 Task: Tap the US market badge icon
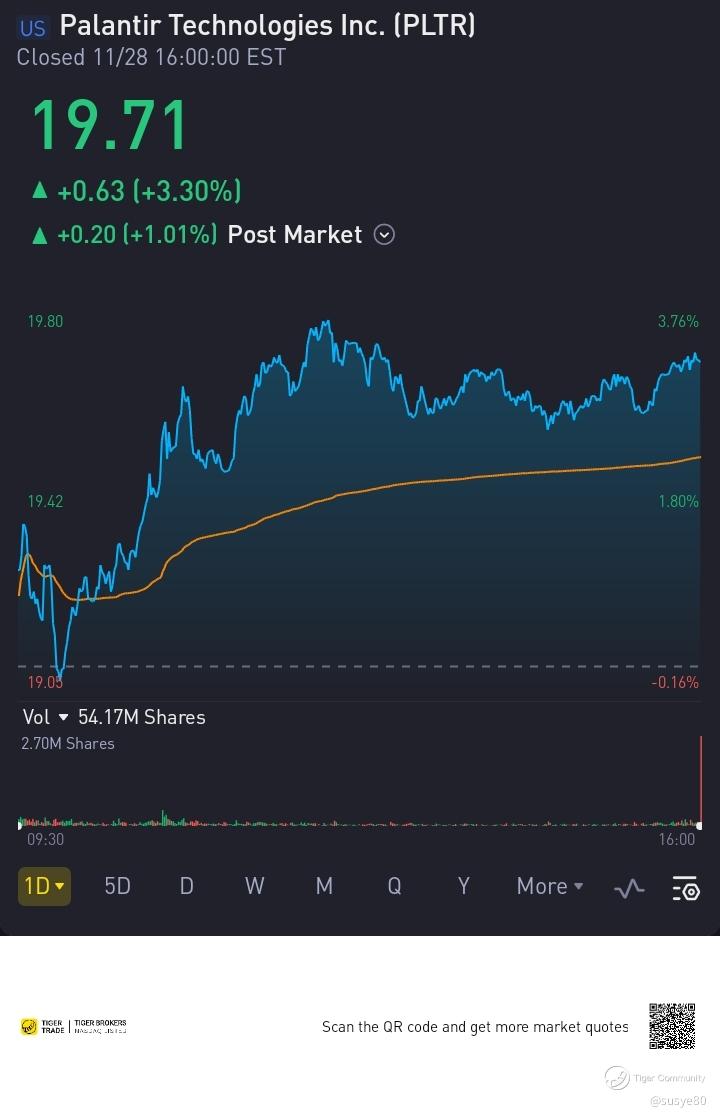pyautogui.click(x=32, y=28)
